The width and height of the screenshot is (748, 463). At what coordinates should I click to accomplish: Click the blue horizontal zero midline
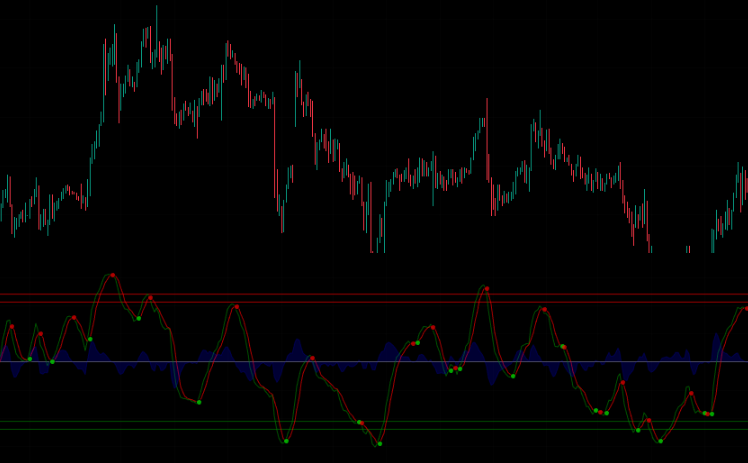(300, 361)
